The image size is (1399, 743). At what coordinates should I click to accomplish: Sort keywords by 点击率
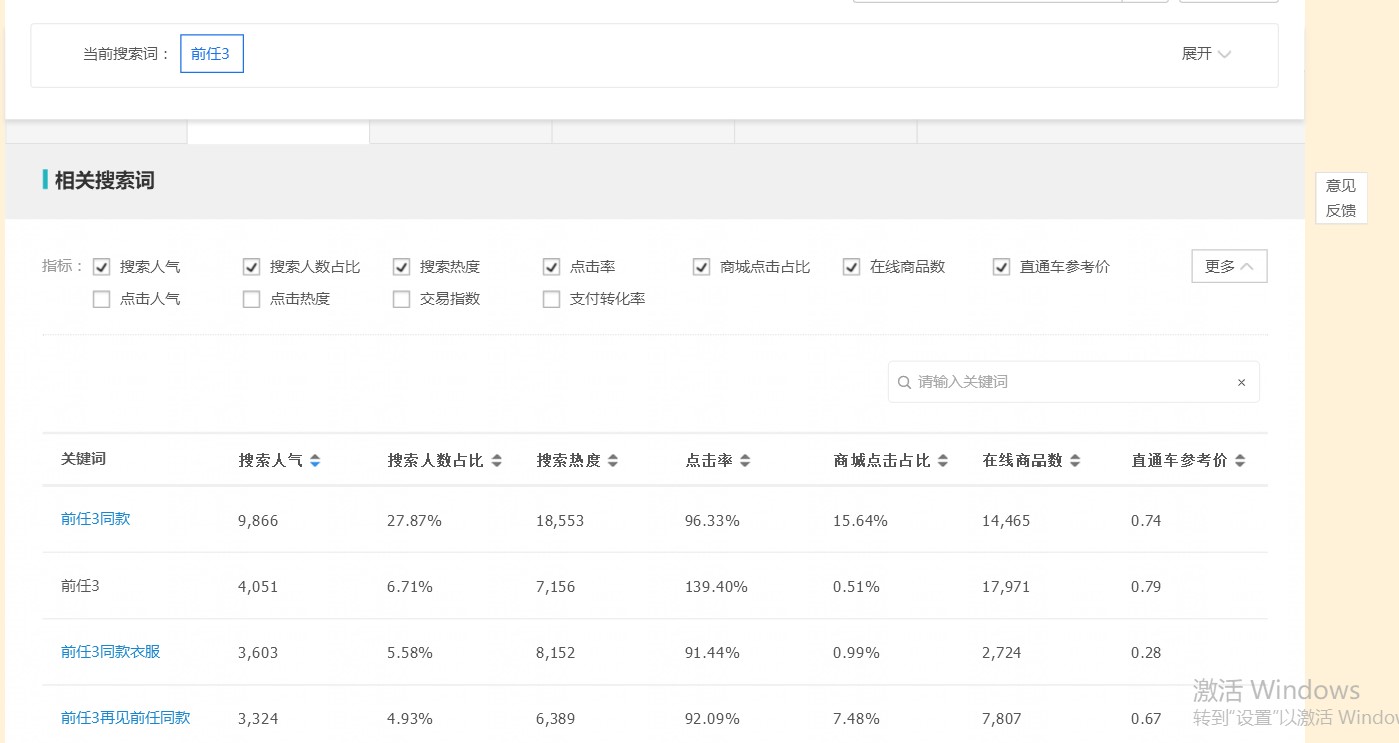pyautogui.click(x=744, y=460)
